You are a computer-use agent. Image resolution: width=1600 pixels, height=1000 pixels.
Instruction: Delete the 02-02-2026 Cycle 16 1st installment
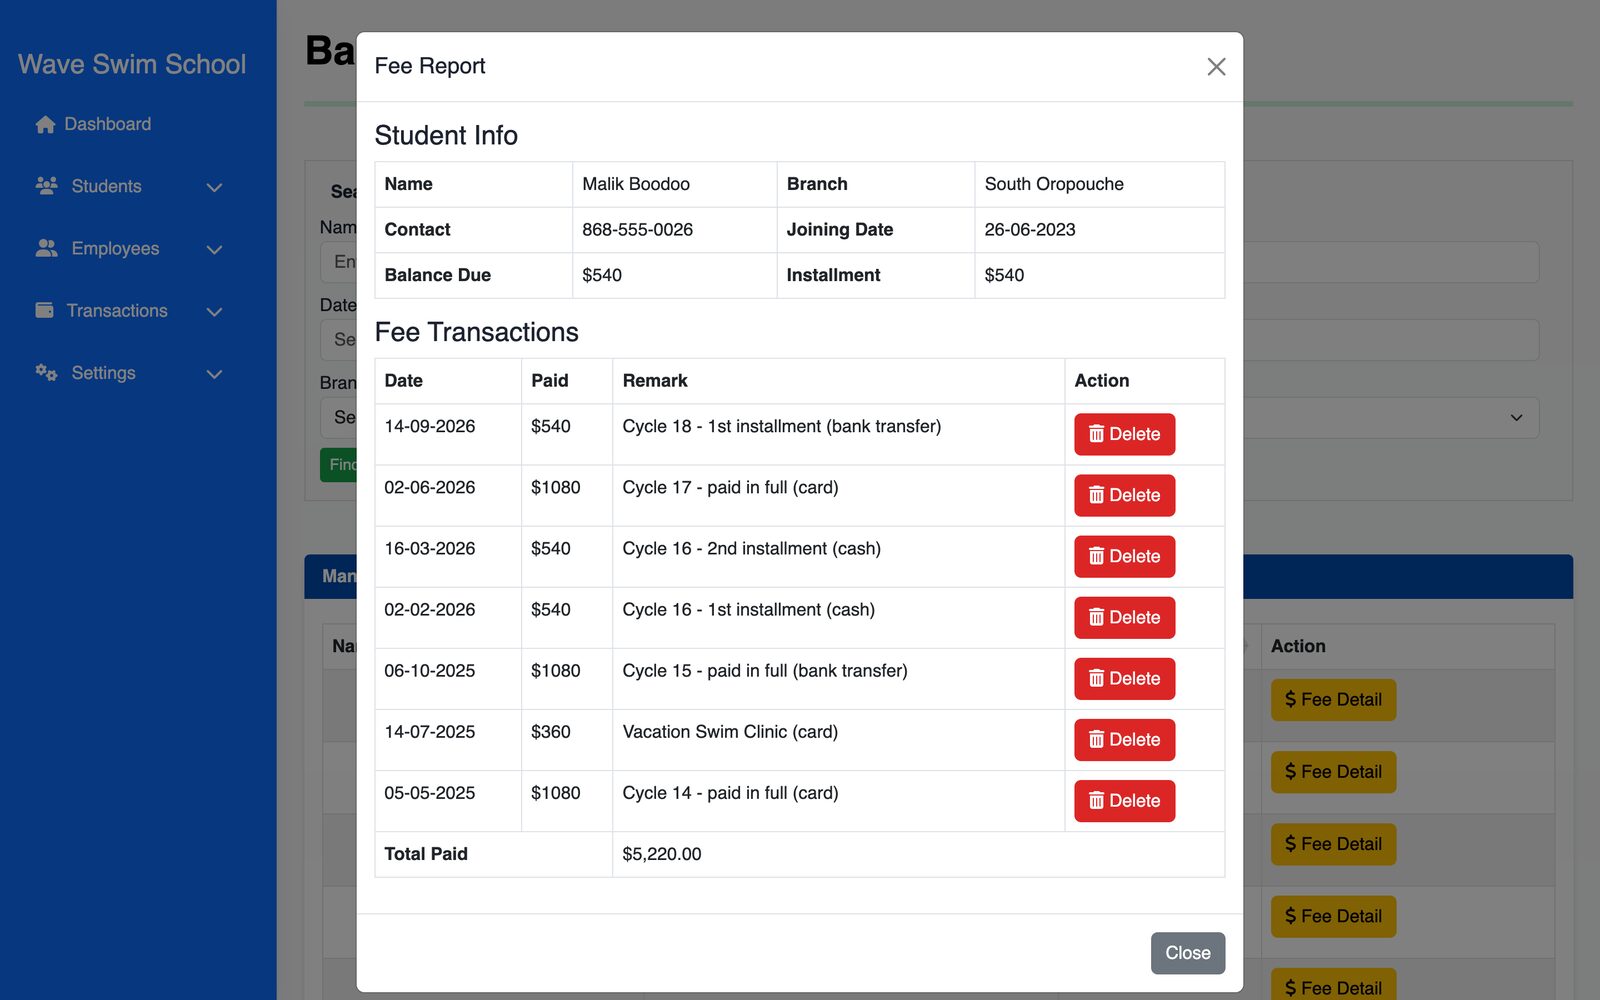pyautogui.click(x=1124, y=617)
